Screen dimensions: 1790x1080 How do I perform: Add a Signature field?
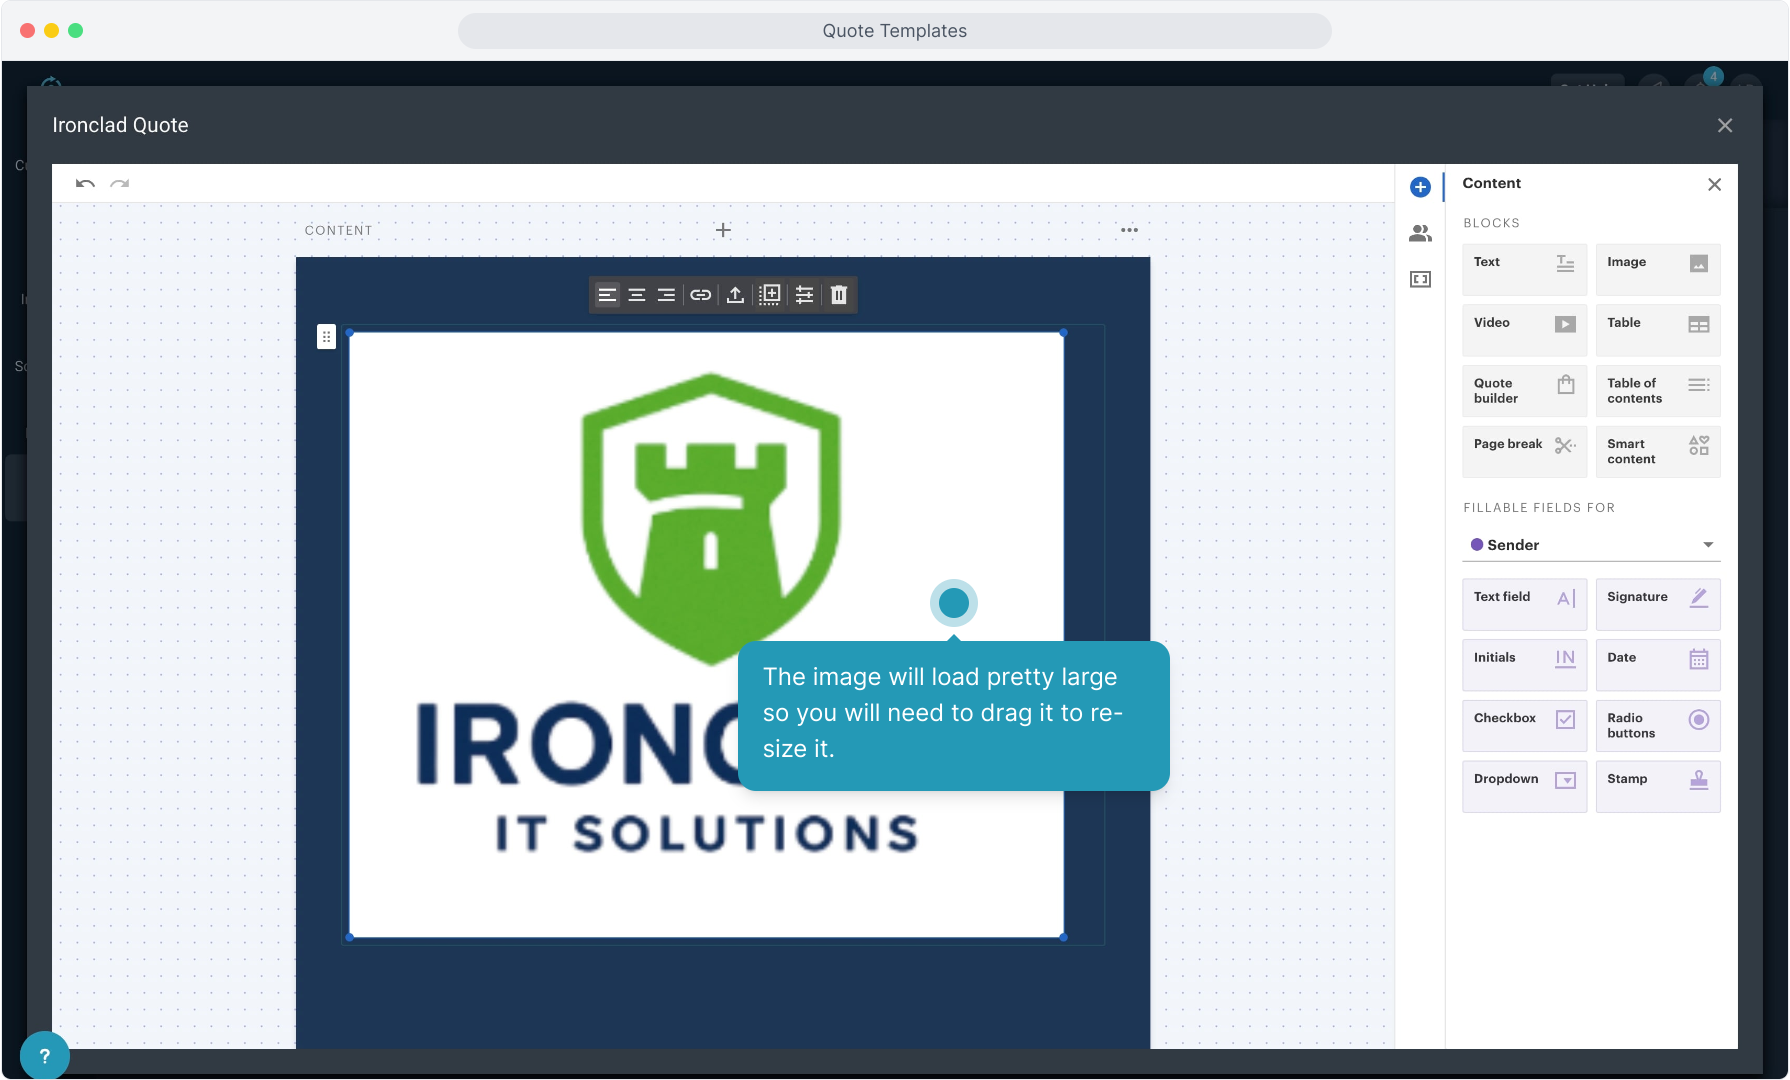[1657, 604]
